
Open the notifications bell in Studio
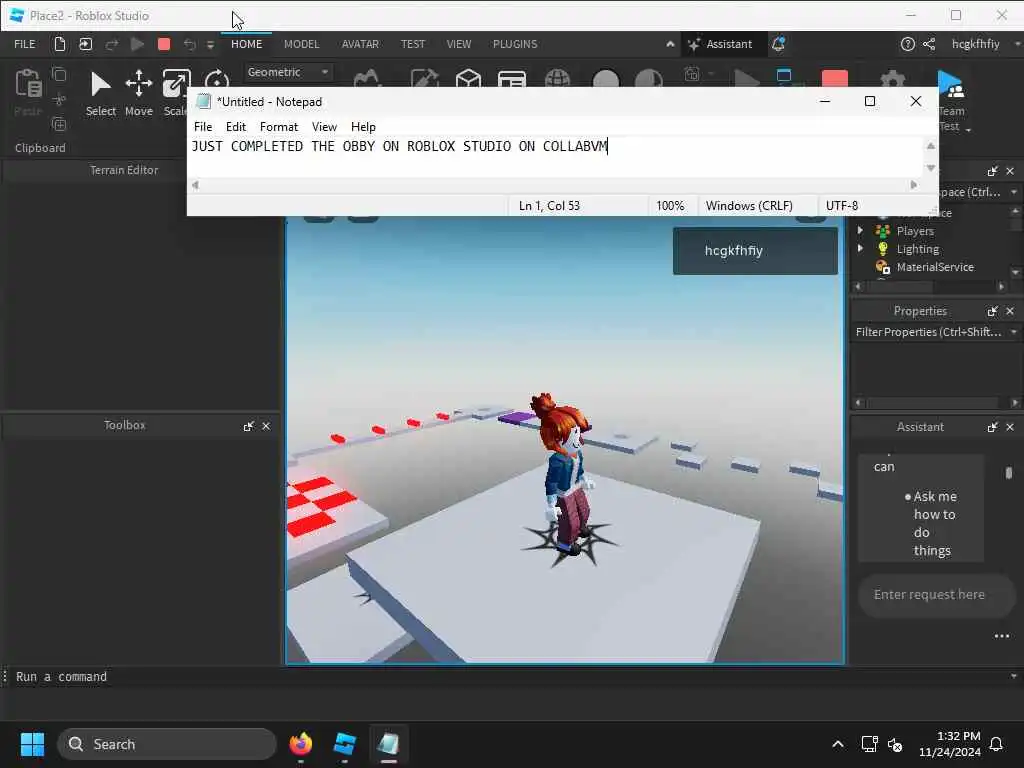tap(778, 44)
